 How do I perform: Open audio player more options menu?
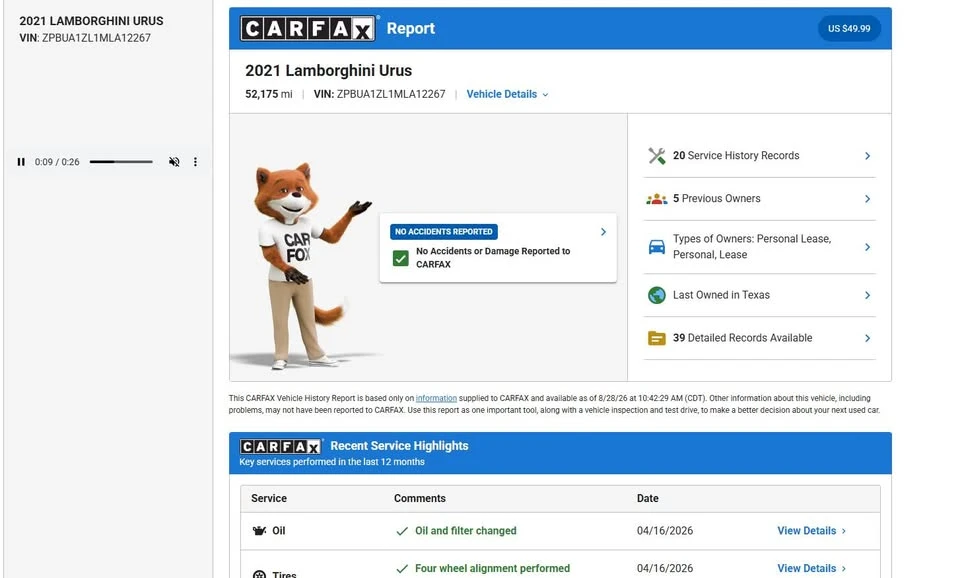[195, 162]
